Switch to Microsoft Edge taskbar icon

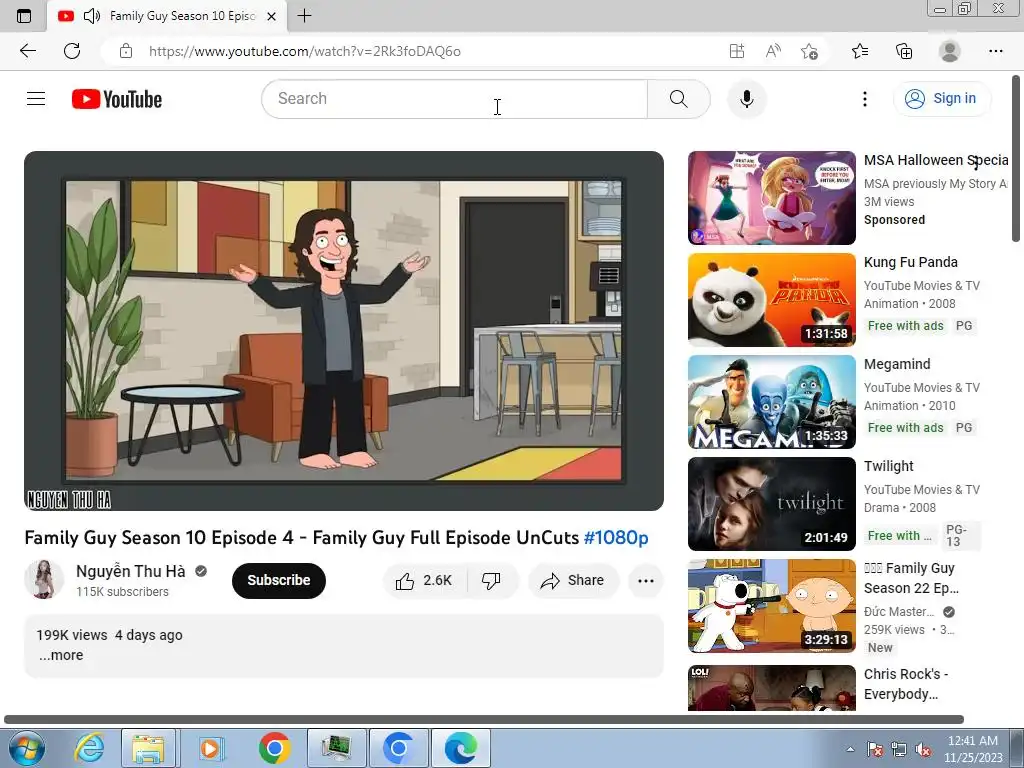pos(460,748)
